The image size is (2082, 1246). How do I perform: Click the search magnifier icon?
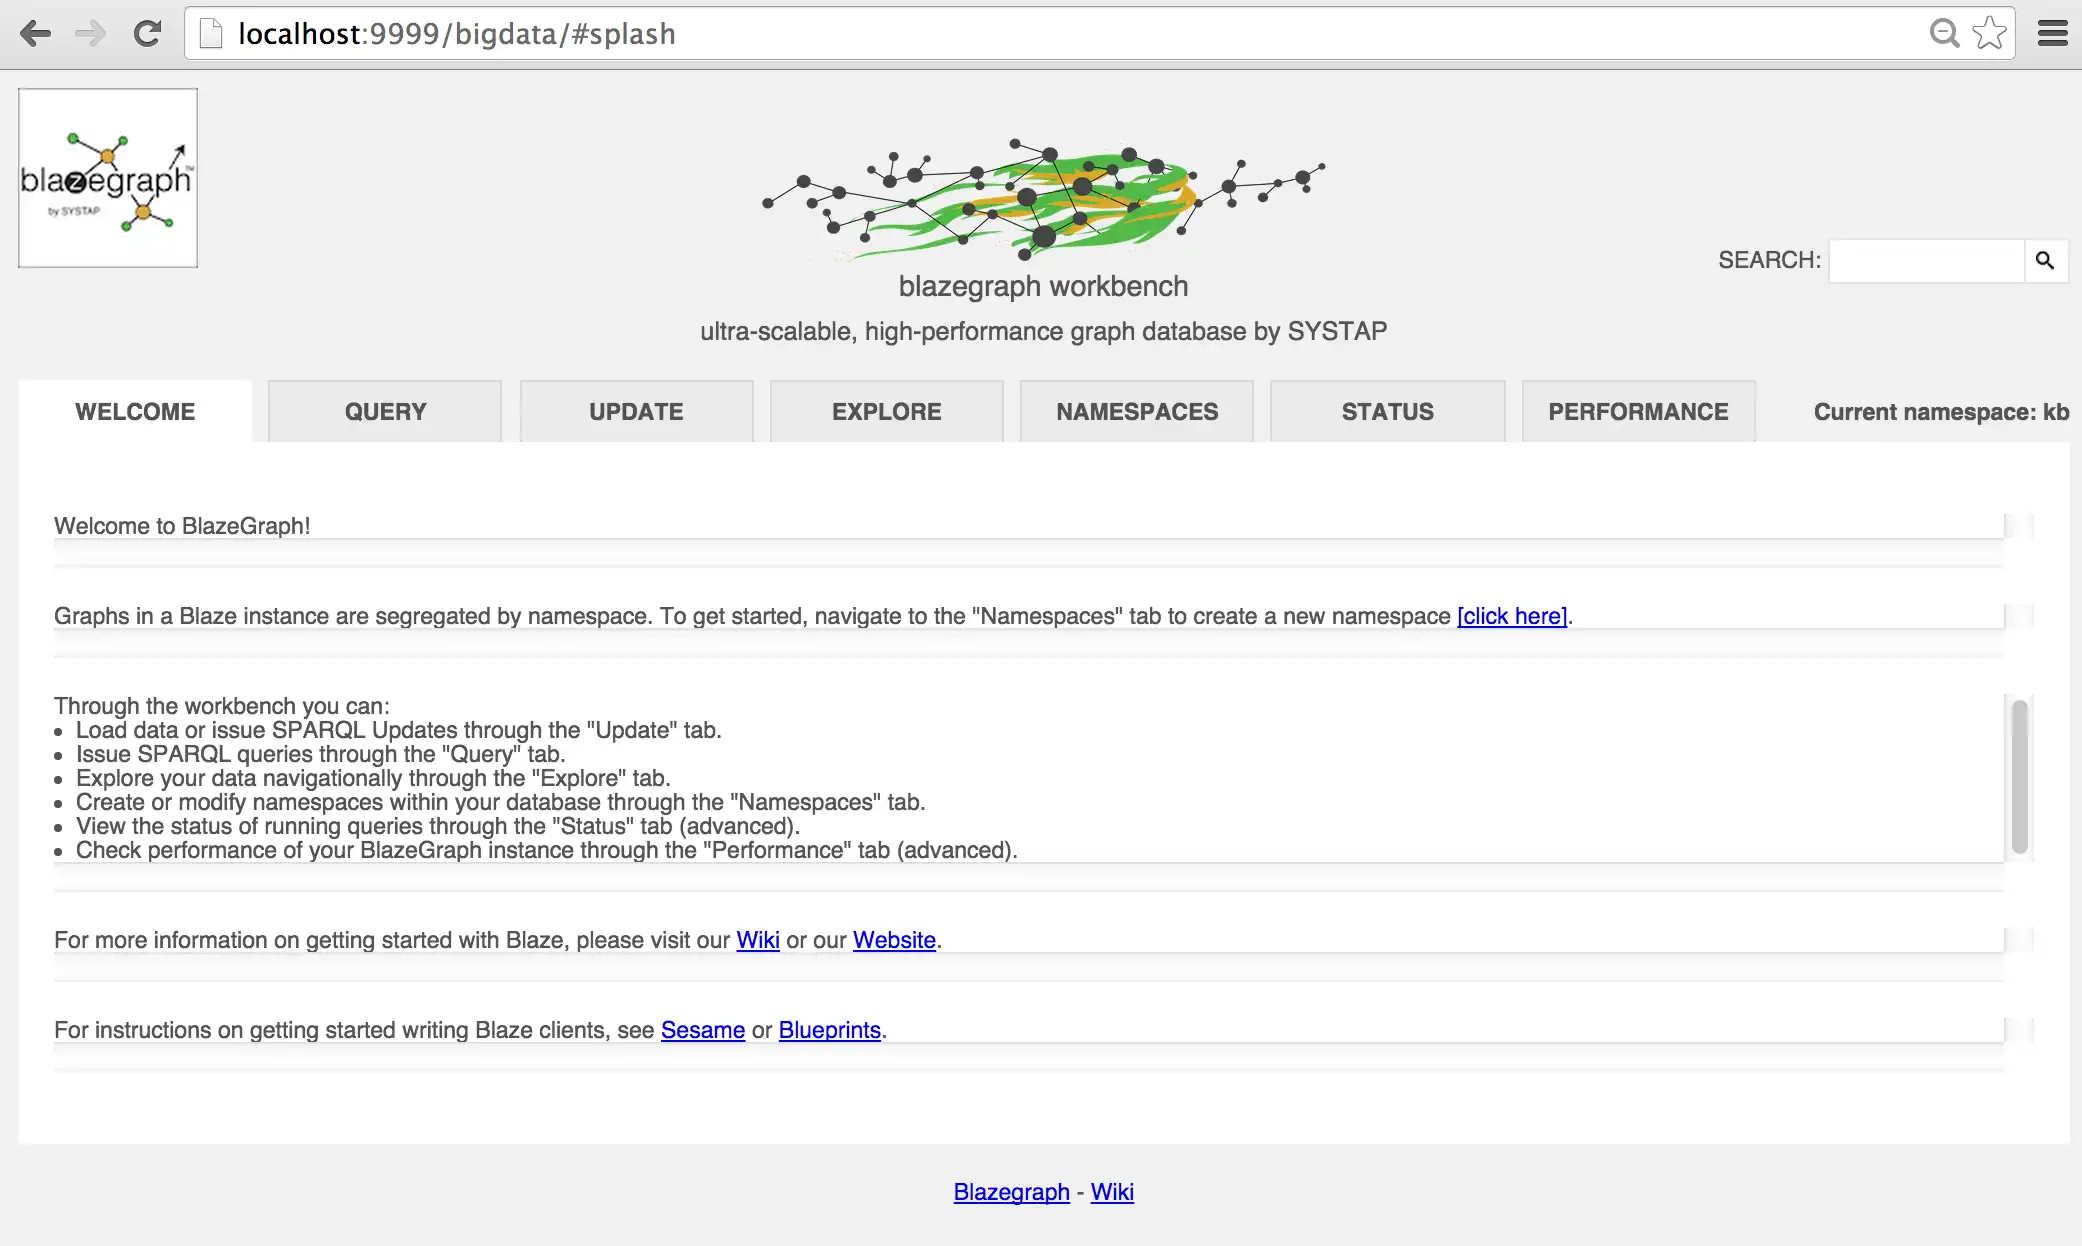2046,260
